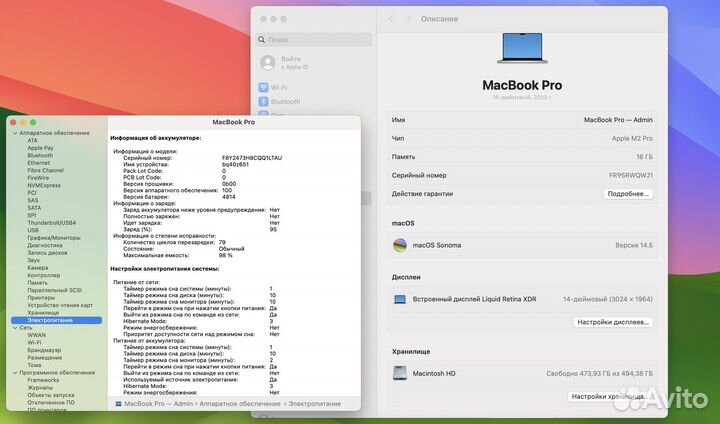Select Графика/Мониторы in the sidebar
This screenshot has height=424, width=720.
54,238
